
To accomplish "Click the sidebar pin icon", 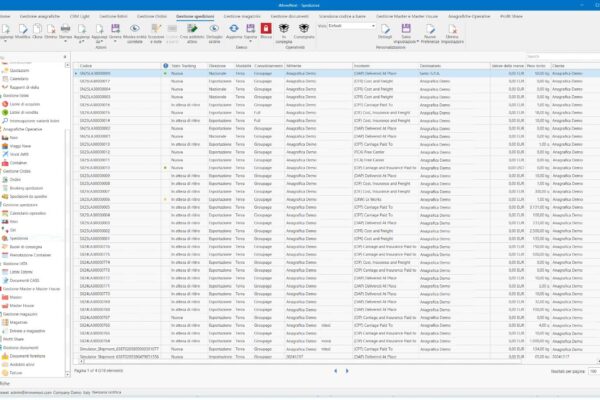I will [x=65, y=57].
